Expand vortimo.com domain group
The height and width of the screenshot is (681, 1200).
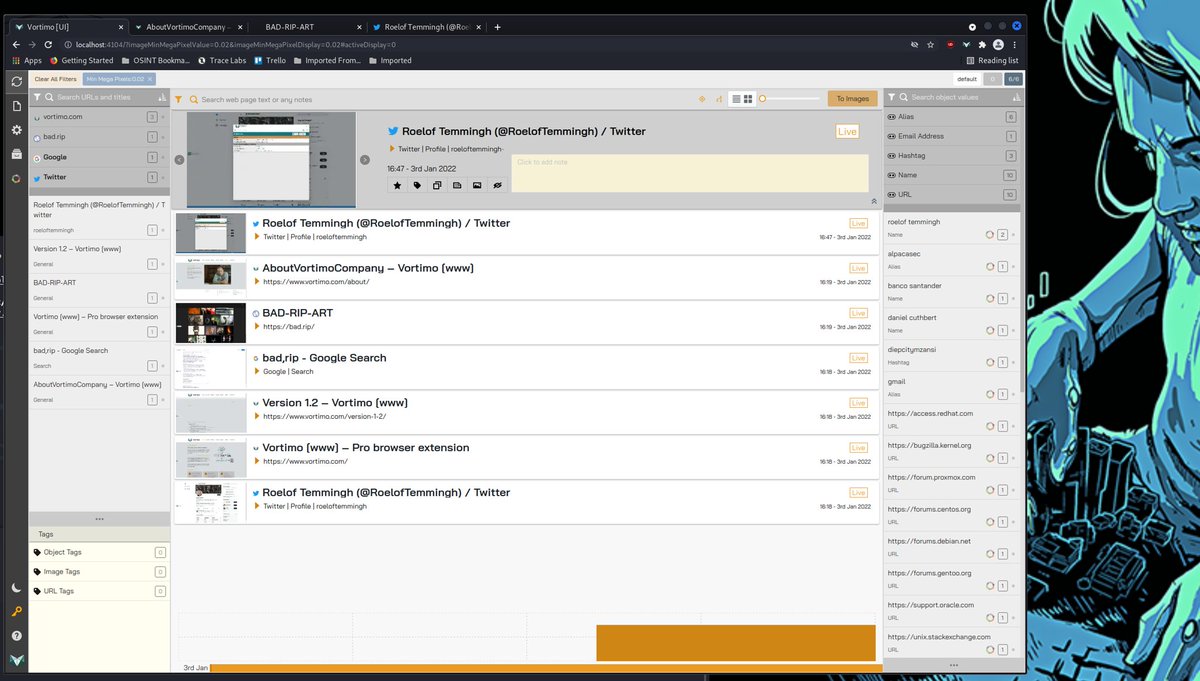(x=99, y=117)
